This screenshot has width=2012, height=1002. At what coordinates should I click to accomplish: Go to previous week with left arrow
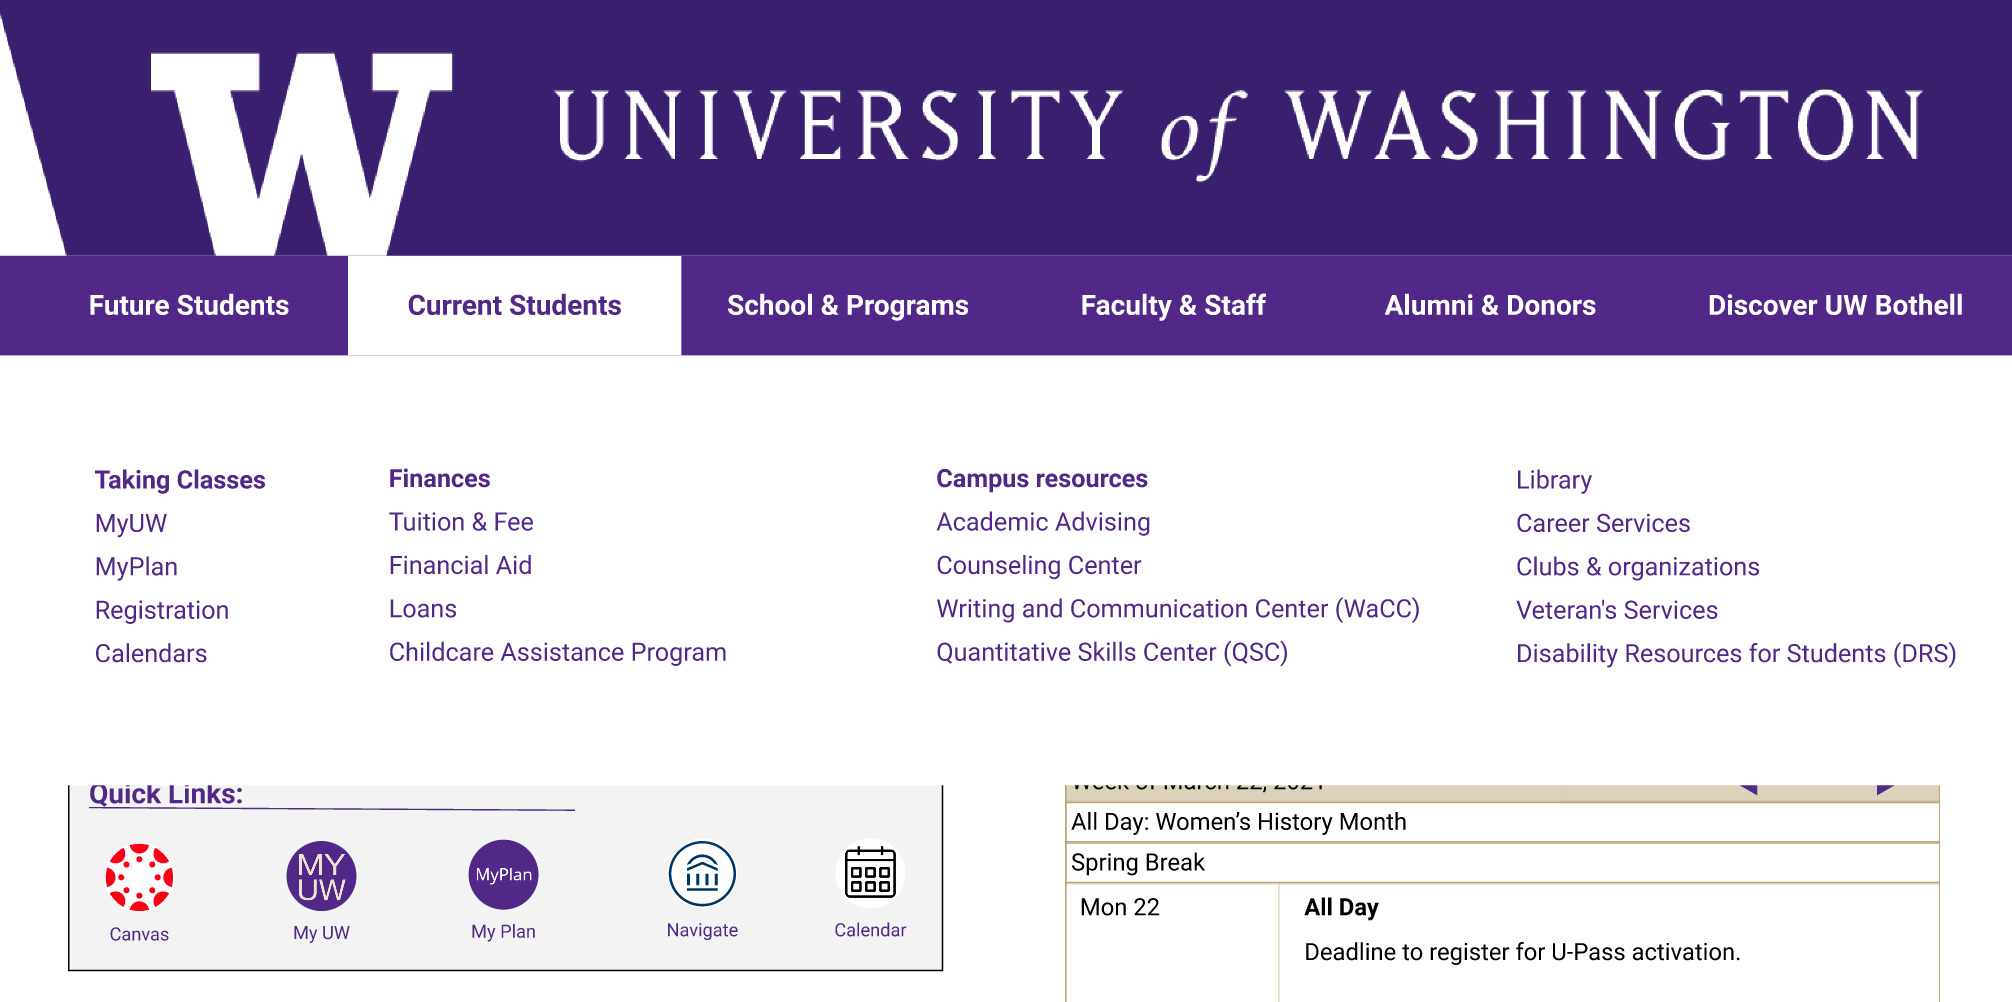click(x=1748, y=790)
